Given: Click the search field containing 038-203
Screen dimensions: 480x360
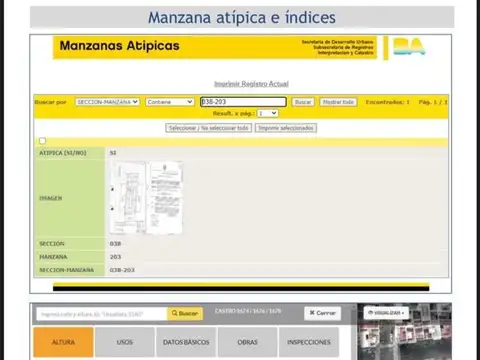Looking at the screenshot, I should [x=243, y=102].
